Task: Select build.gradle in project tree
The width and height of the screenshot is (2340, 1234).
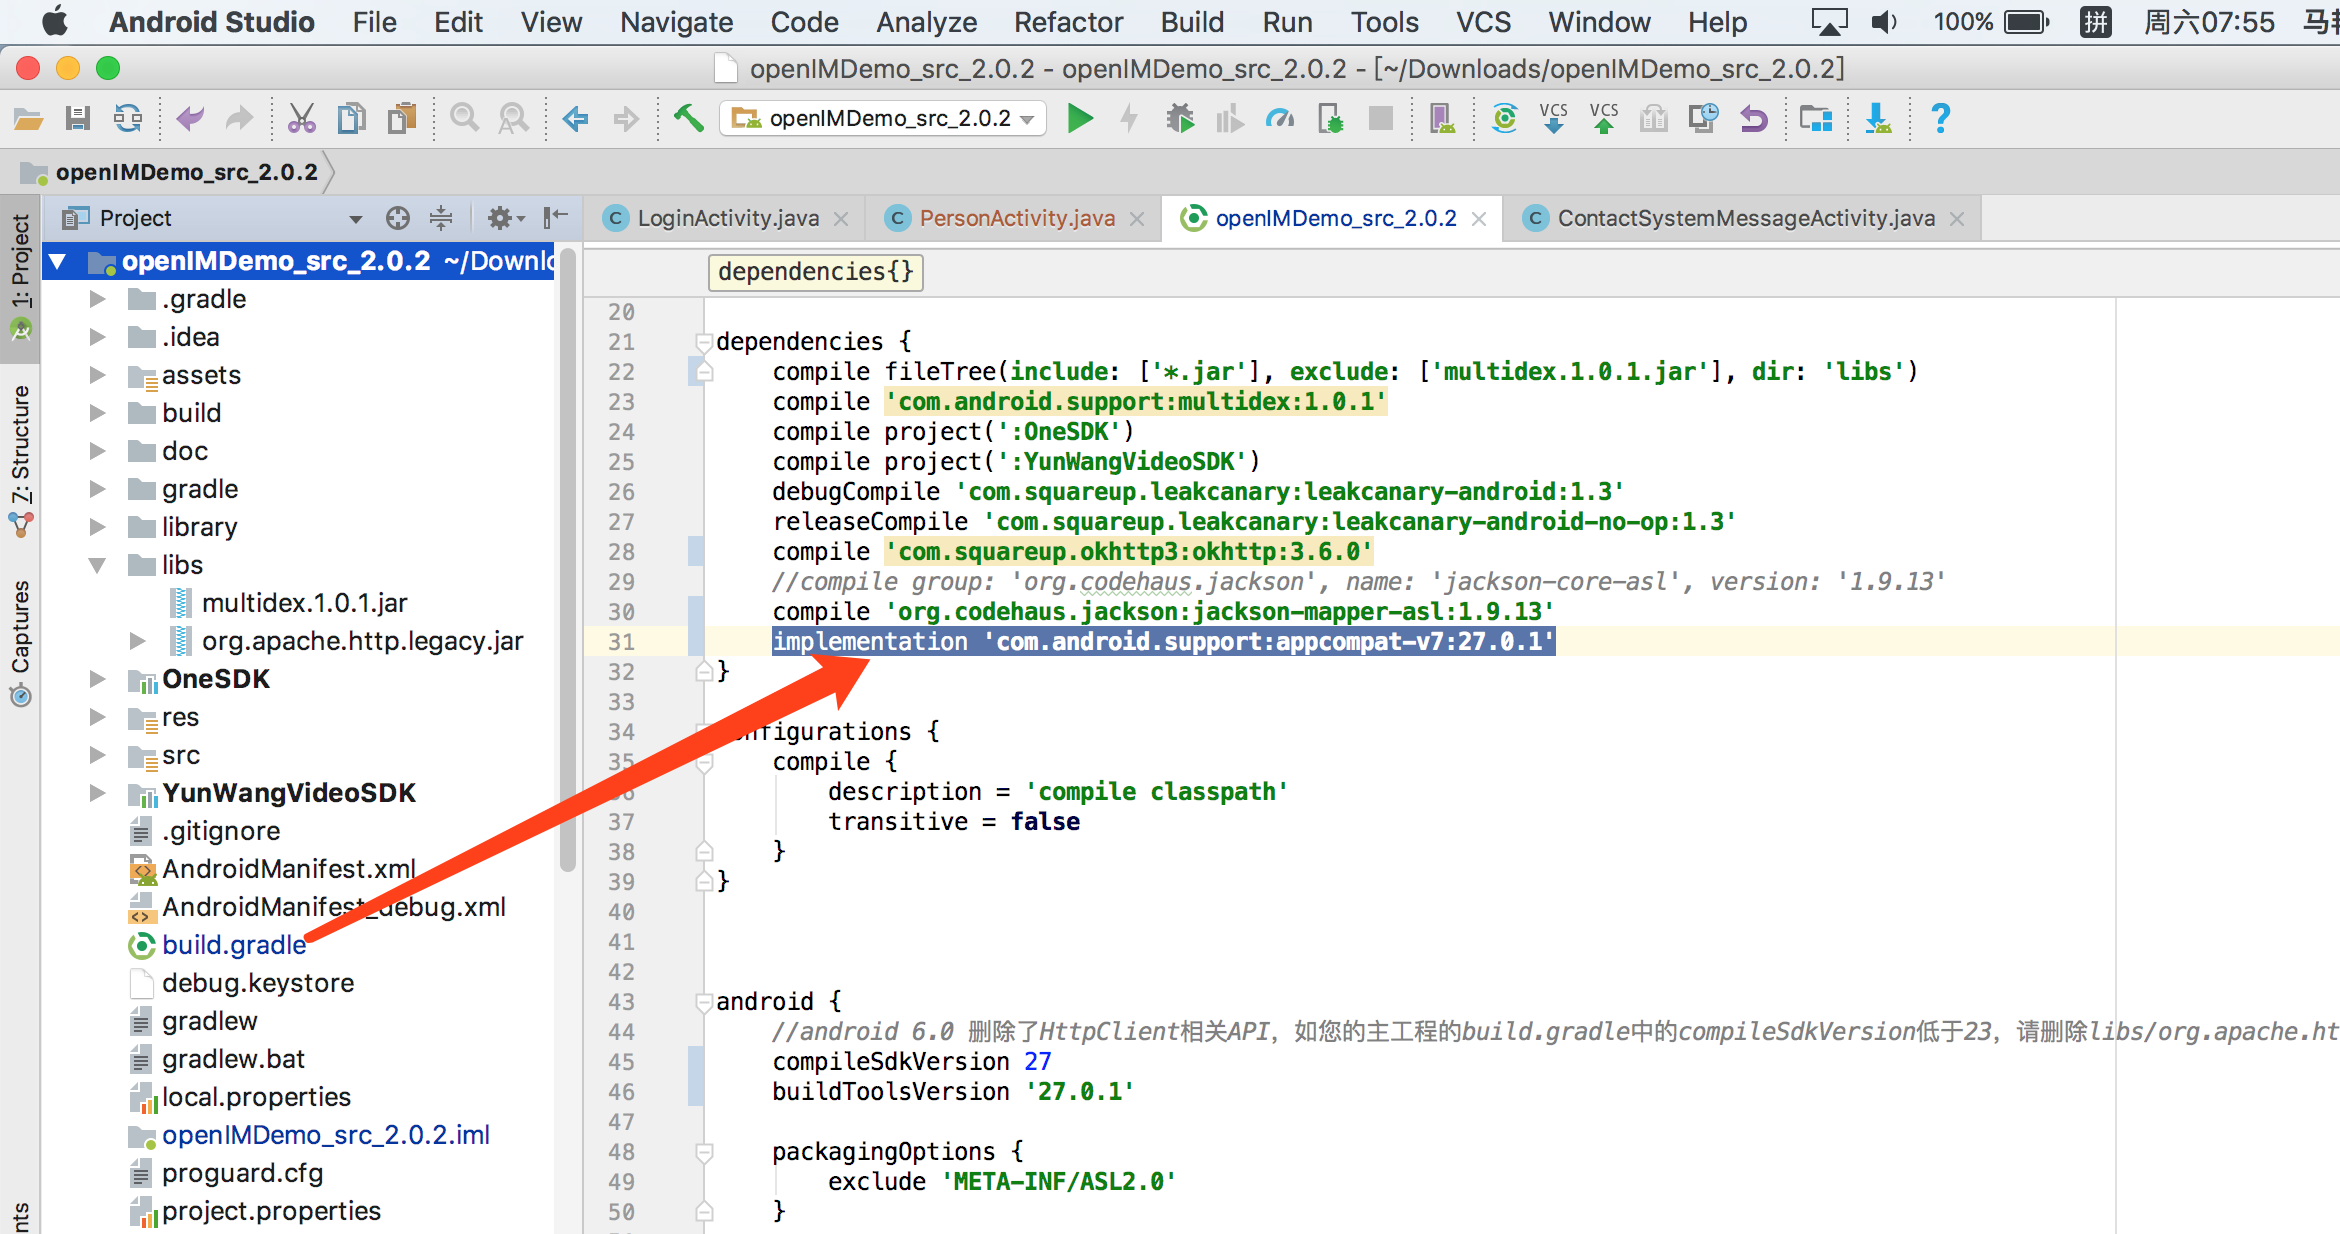Action: (234, 945)
